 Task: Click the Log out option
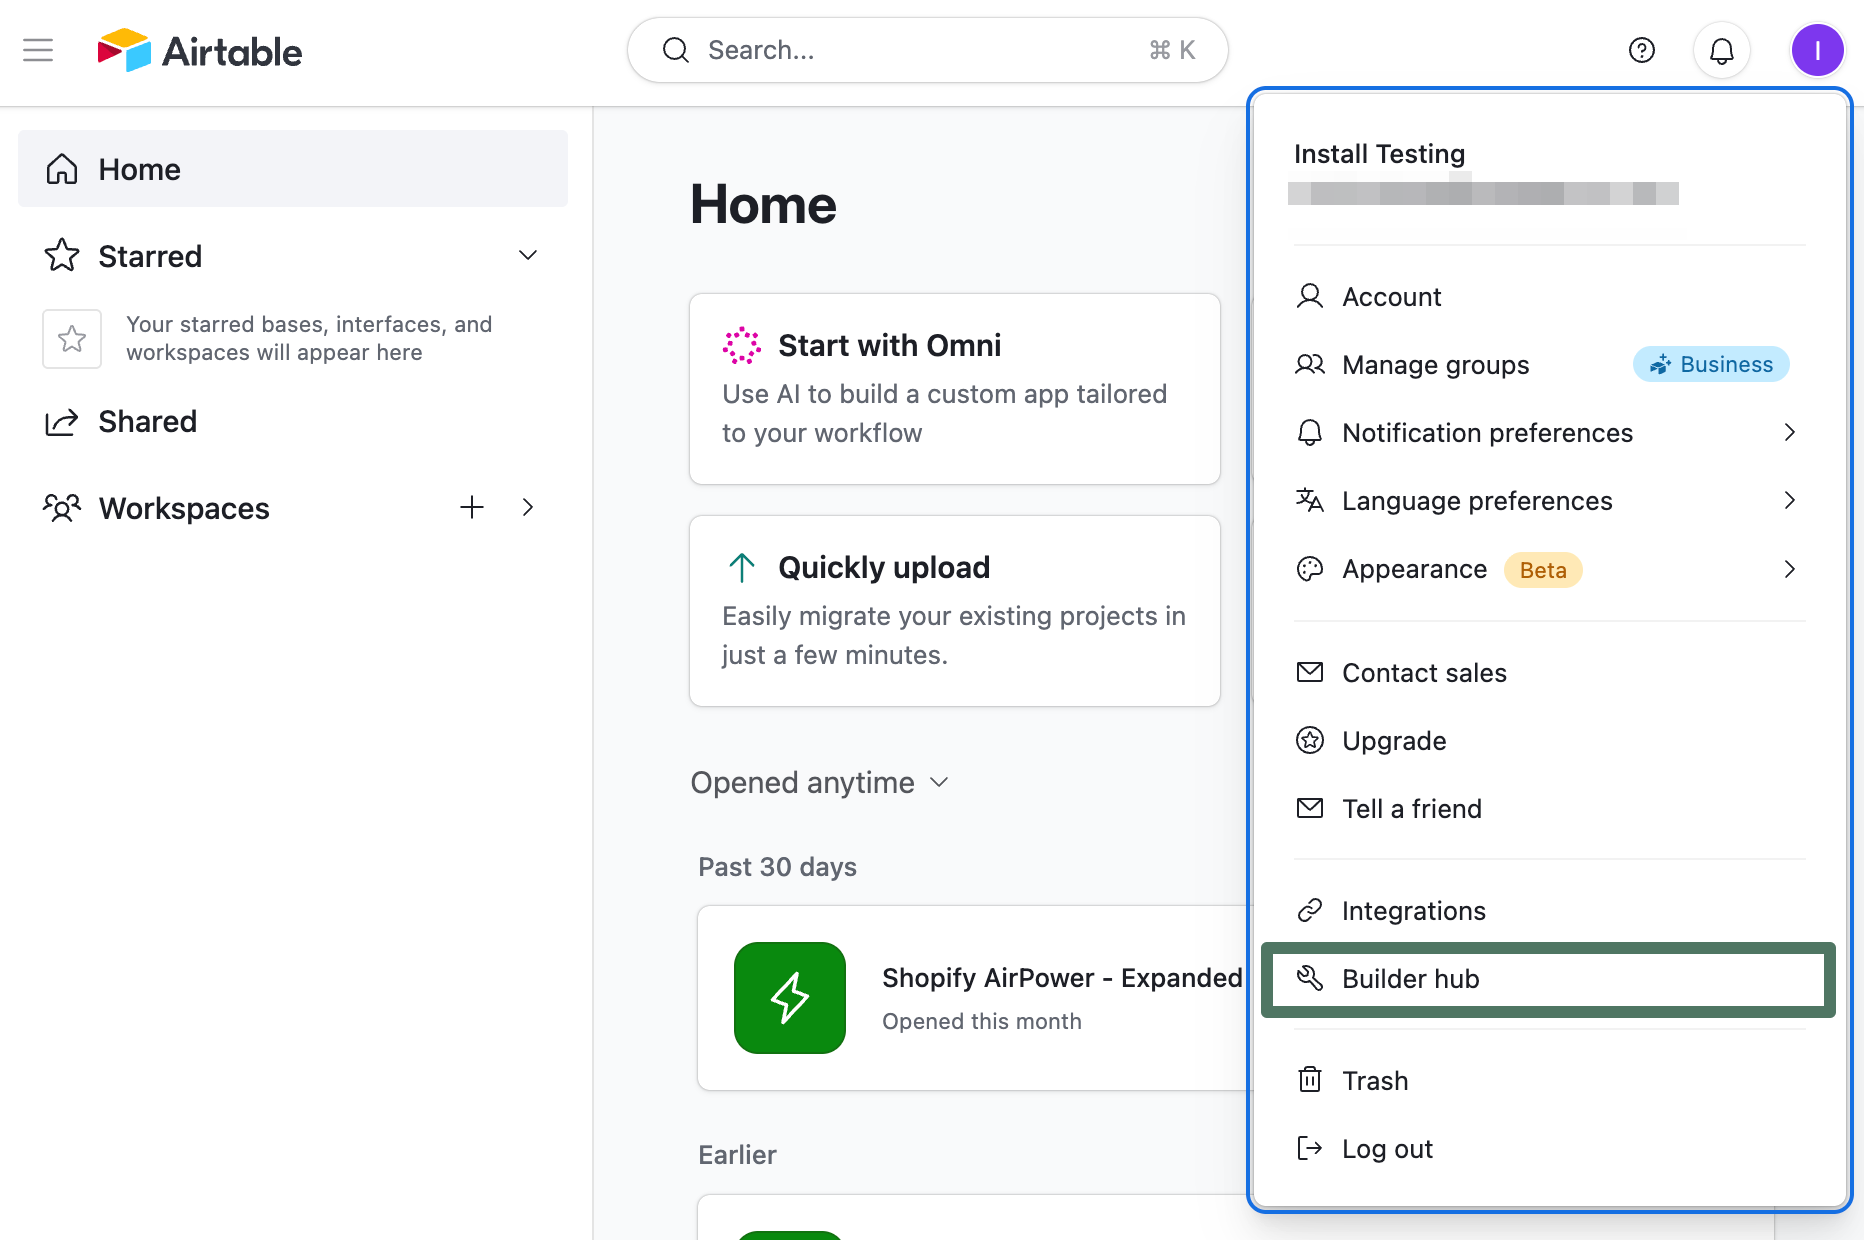coord(1387,1148)
